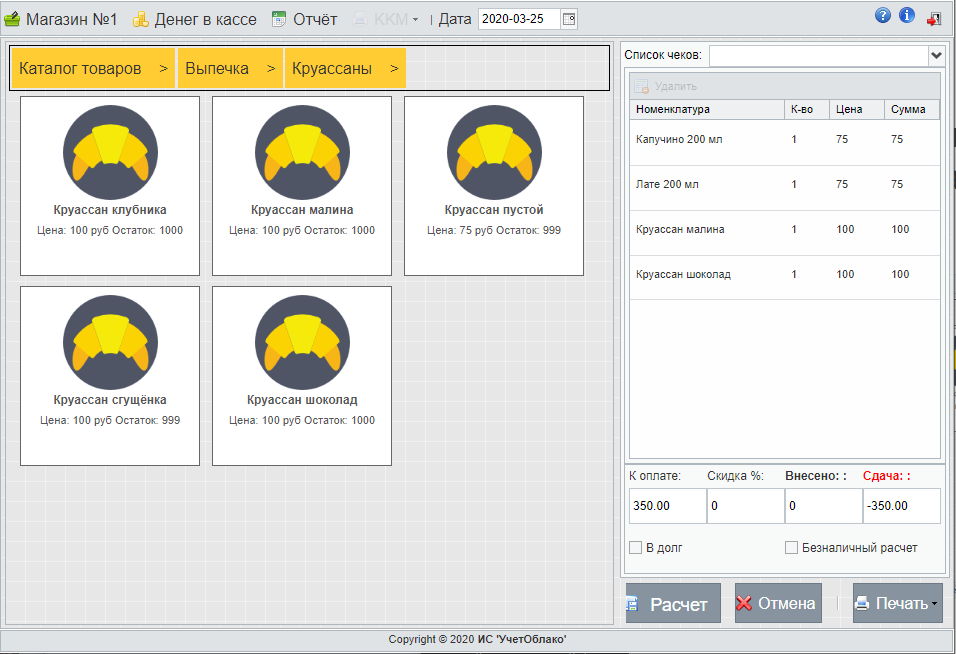The height and width of the screenshot is (654, 956).
Task: Open Денег в кассе from toolbar
Action: pyautogui.click(x=195, y=19)
